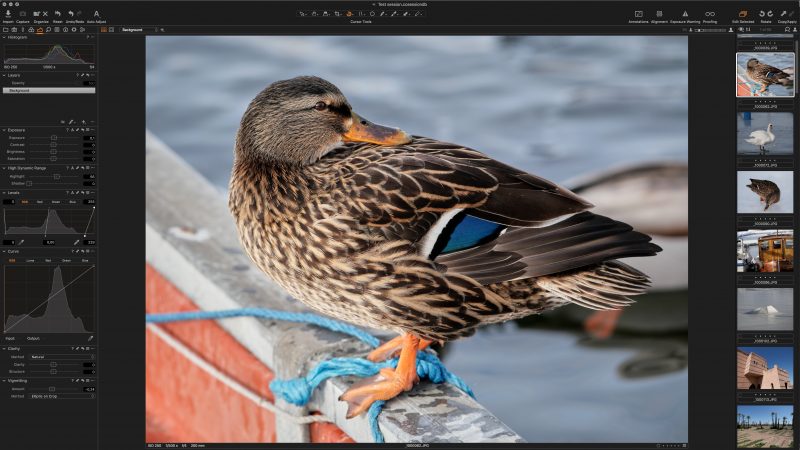Viewport: 800px width, 450px height.
Task: Click the Vignetting Amount slider handle
Action: coord(52,389)
